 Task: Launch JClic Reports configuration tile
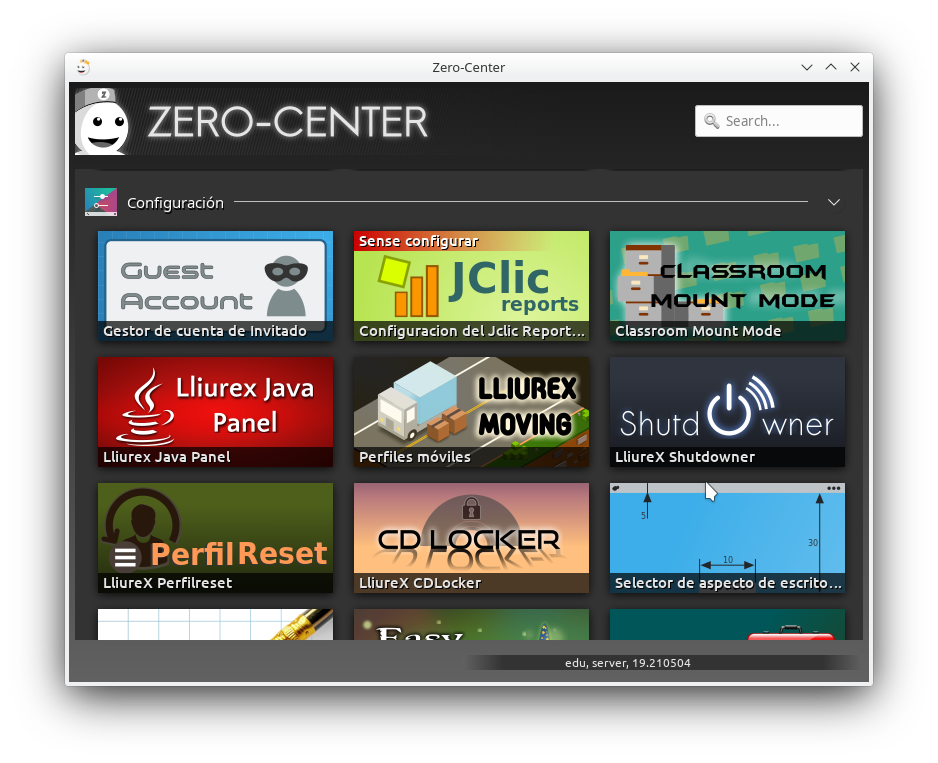(x=471, y=285)
